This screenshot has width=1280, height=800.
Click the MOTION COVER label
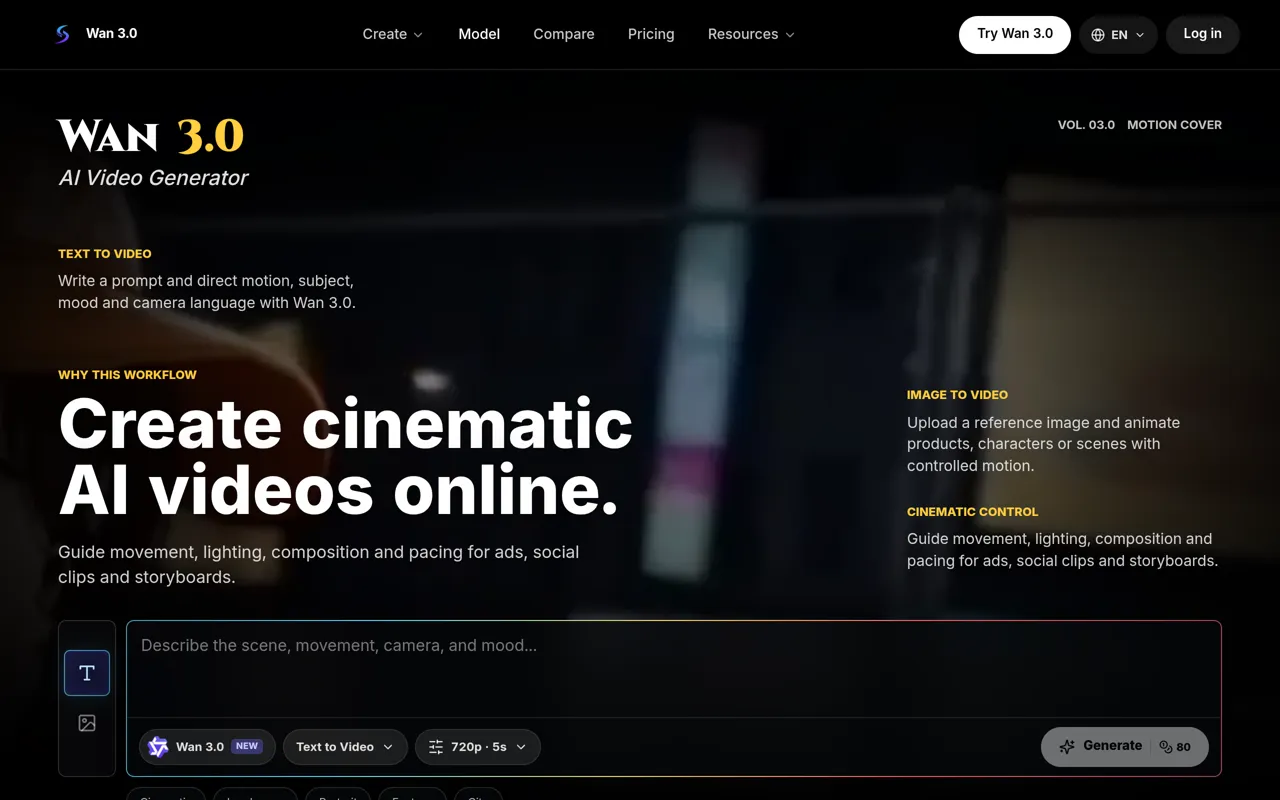click(1175, 125)
